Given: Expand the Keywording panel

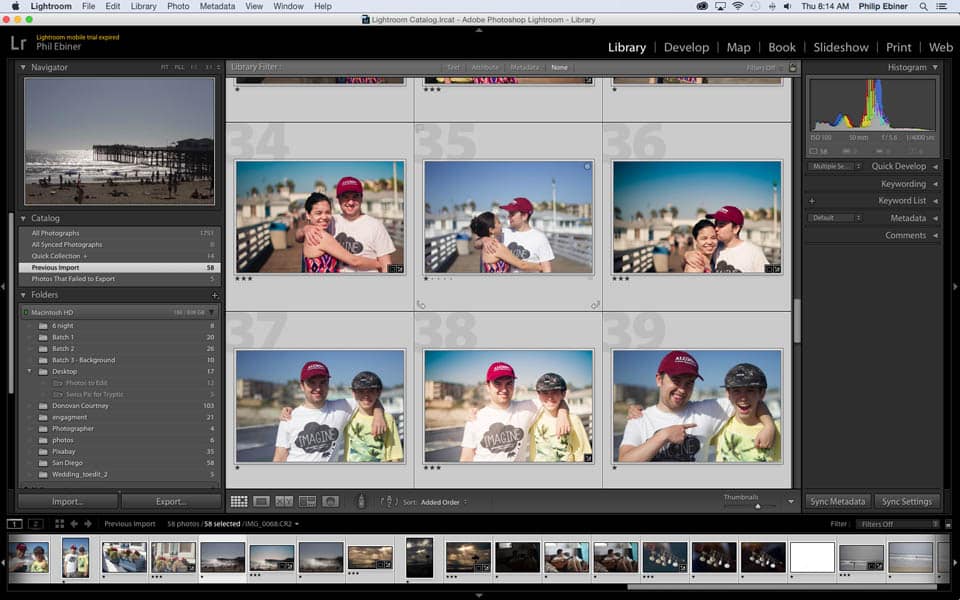Looking at the screenshot, I should point(935,184).
